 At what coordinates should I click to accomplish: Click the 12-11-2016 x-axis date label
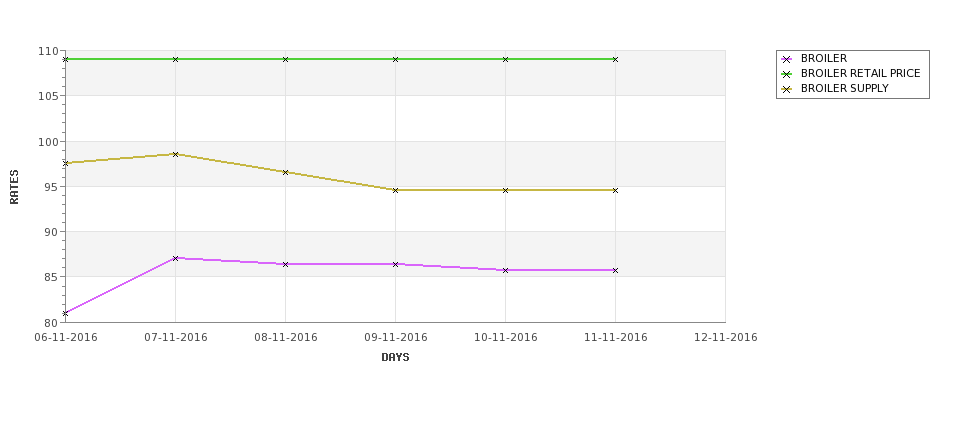(726, 338)
